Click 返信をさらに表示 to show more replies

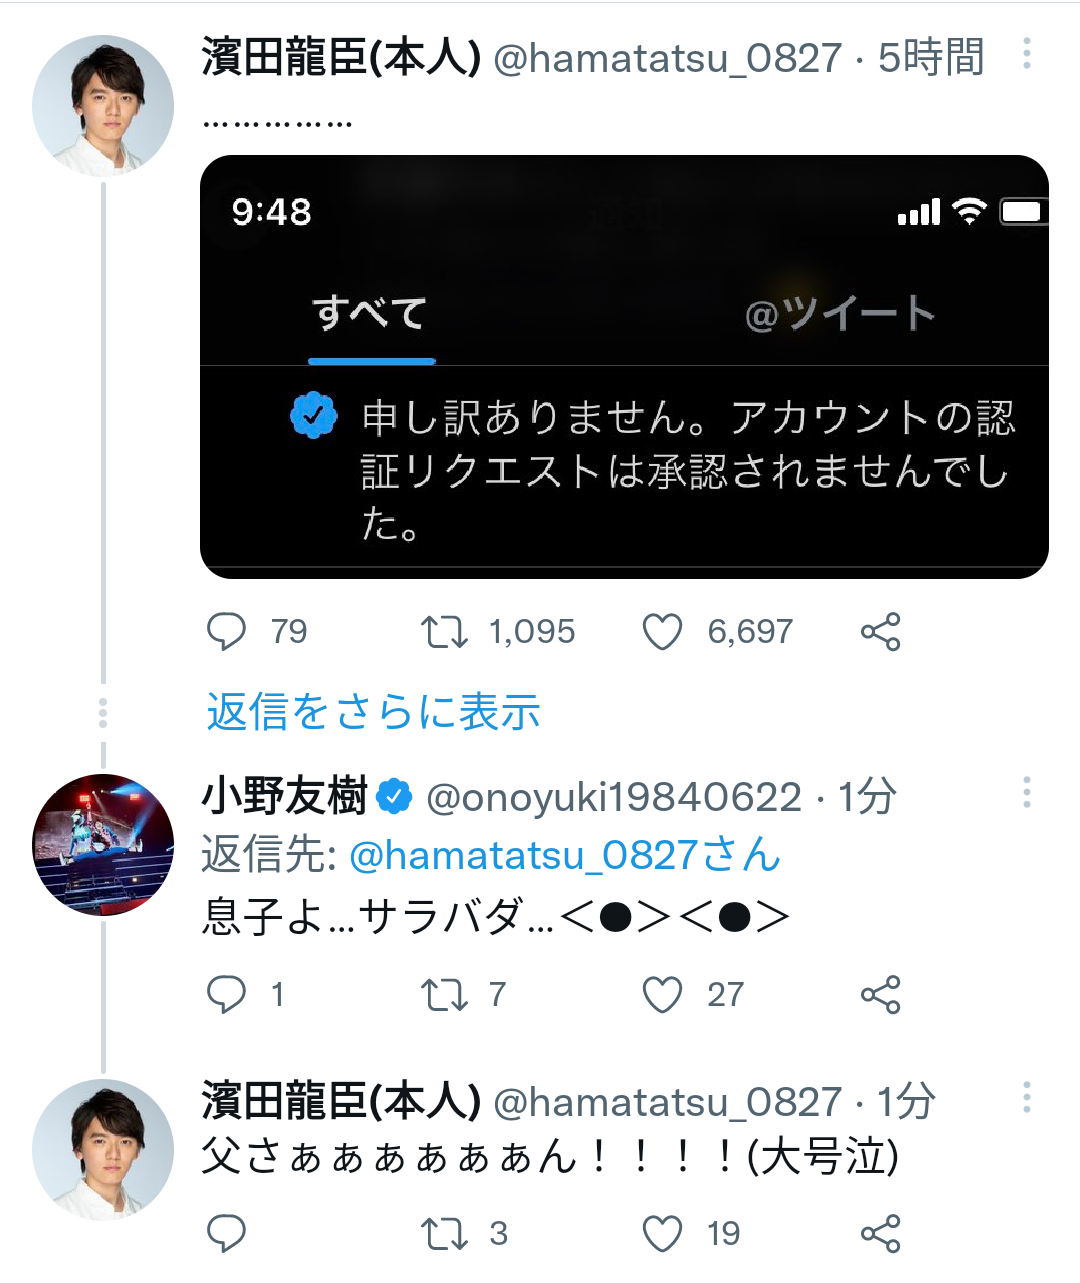pos(373,713)
